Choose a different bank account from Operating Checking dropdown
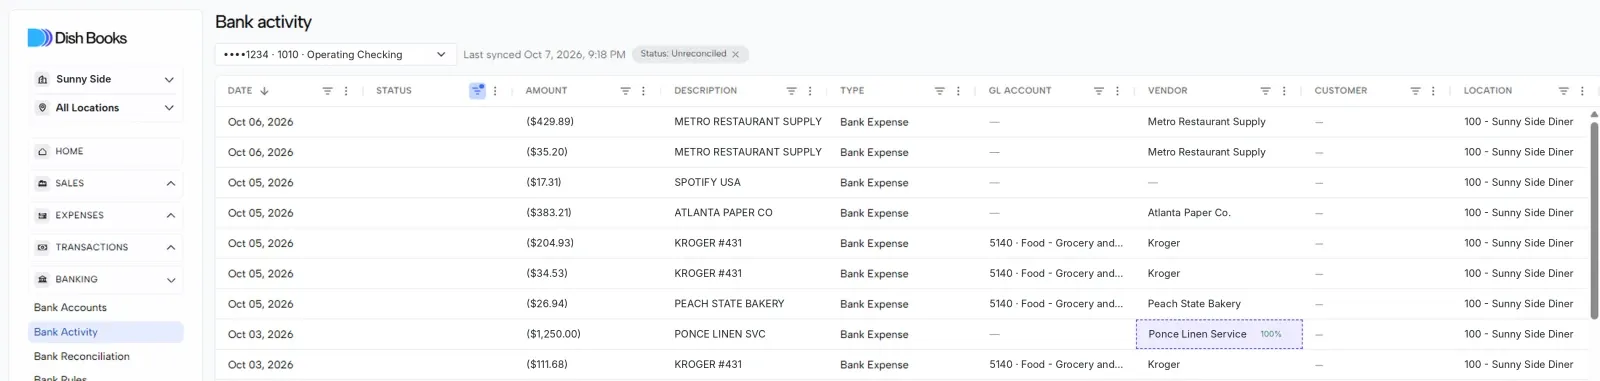1600x381 pixels. click(x=336, y=54)
